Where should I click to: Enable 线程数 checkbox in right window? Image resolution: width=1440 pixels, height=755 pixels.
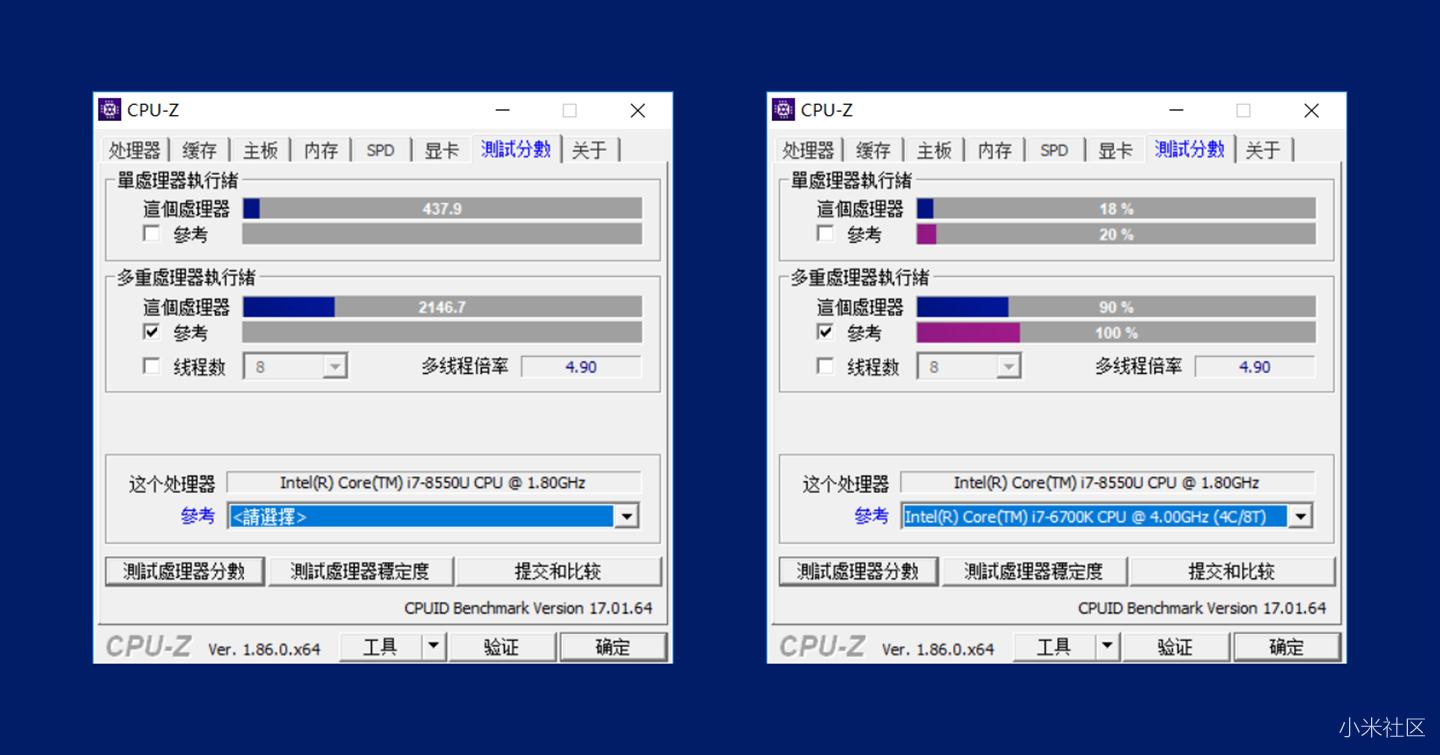click(825, 367)
